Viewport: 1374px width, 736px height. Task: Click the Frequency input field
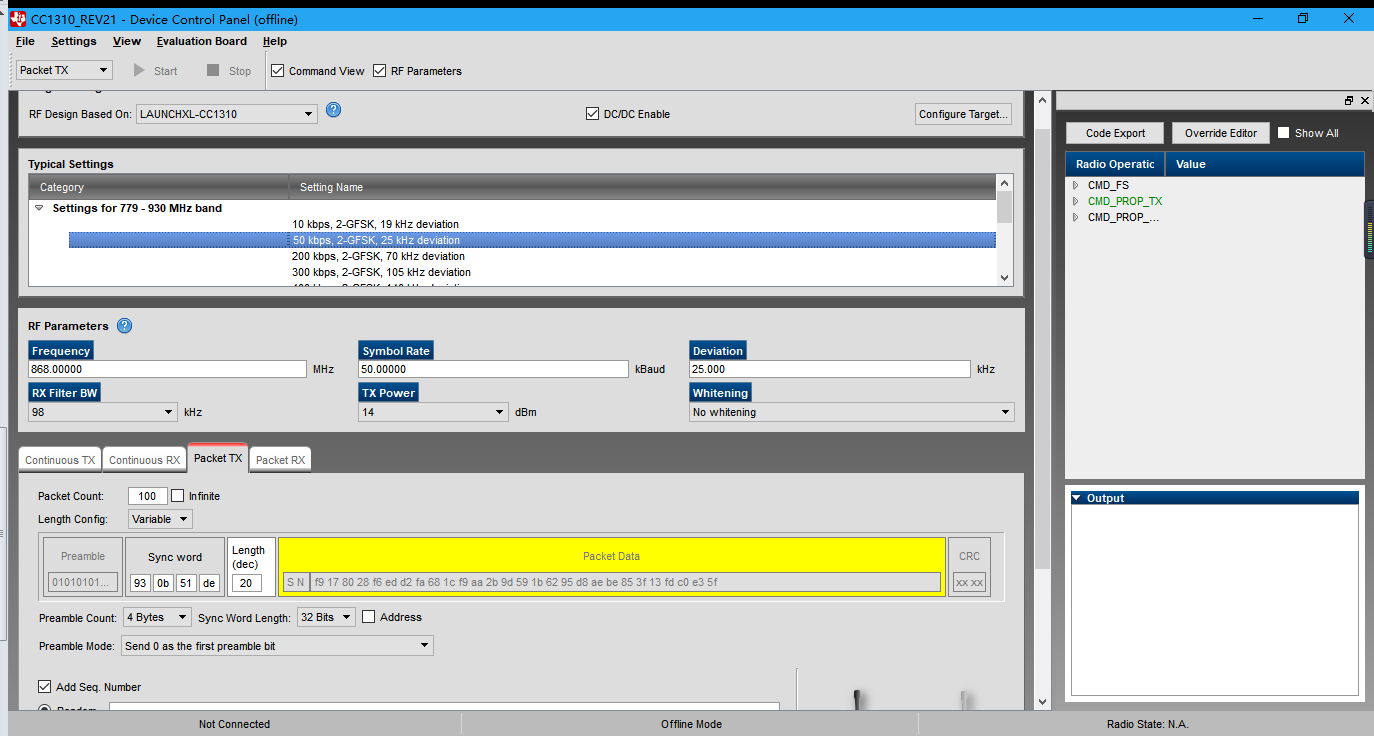click(167, 369)
